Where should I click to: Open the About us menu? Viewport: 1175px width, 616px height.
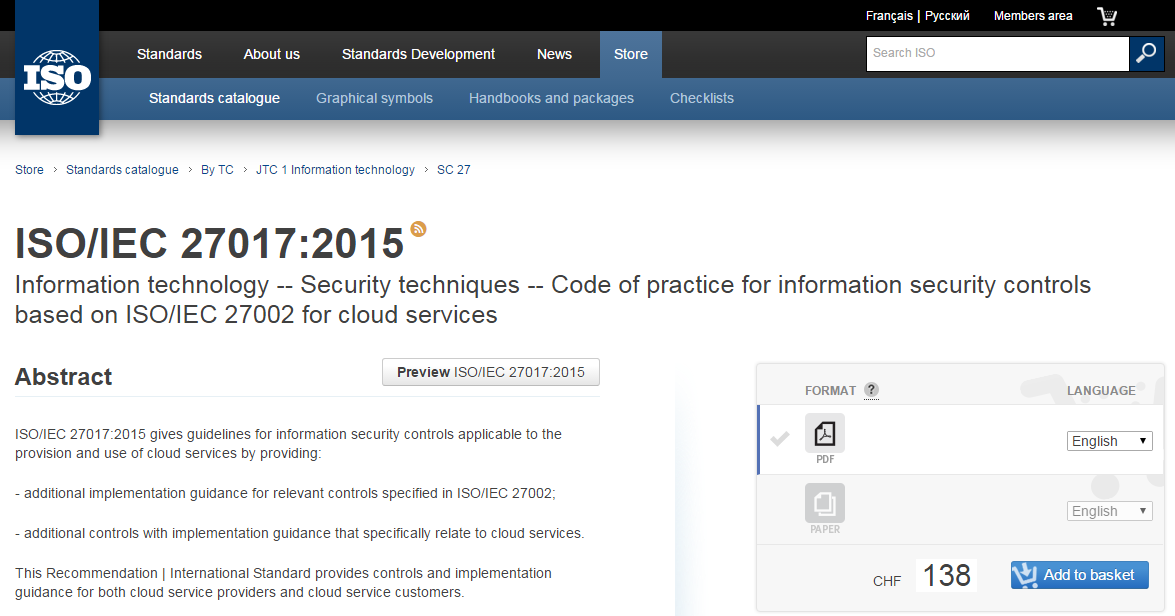(x=271, y=54)
